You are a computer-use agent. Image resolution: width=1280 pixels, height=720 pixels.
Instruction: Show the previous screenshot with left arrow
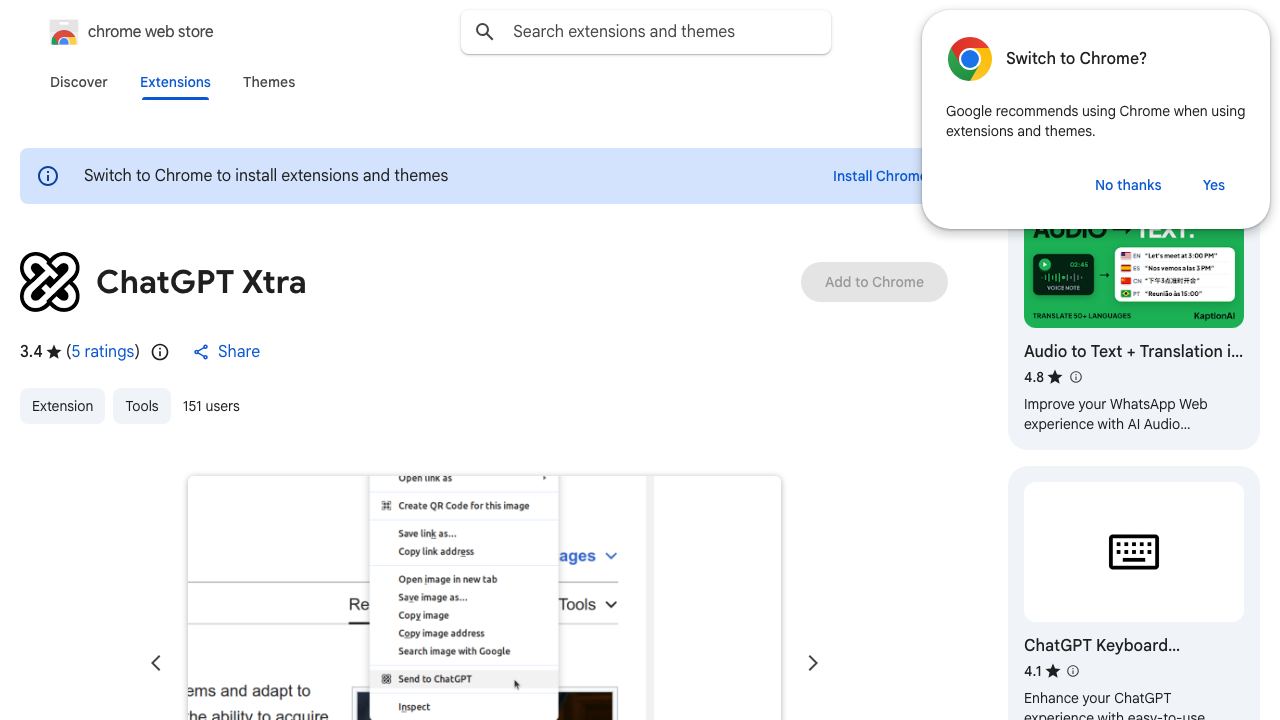[x=156, y=663]
